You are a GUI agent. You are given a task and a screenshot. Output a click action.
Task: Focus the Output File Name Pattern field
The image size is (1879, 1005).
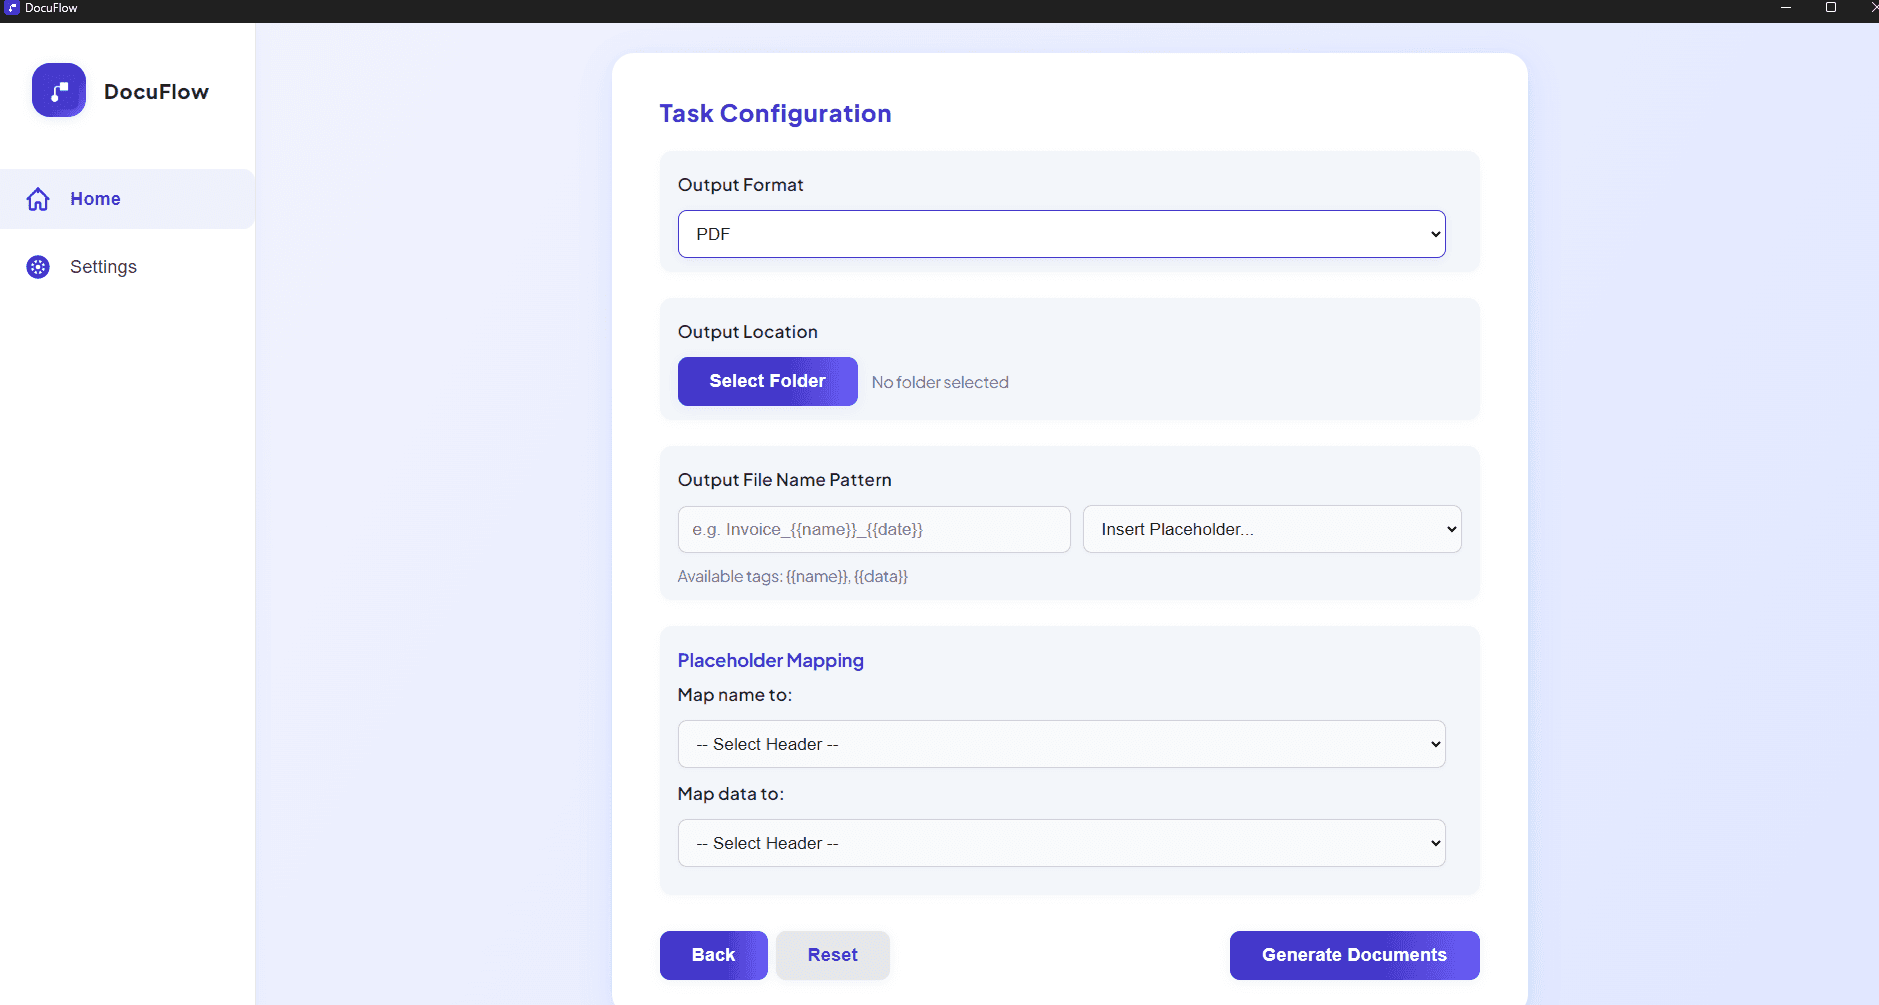click(873, 529)
